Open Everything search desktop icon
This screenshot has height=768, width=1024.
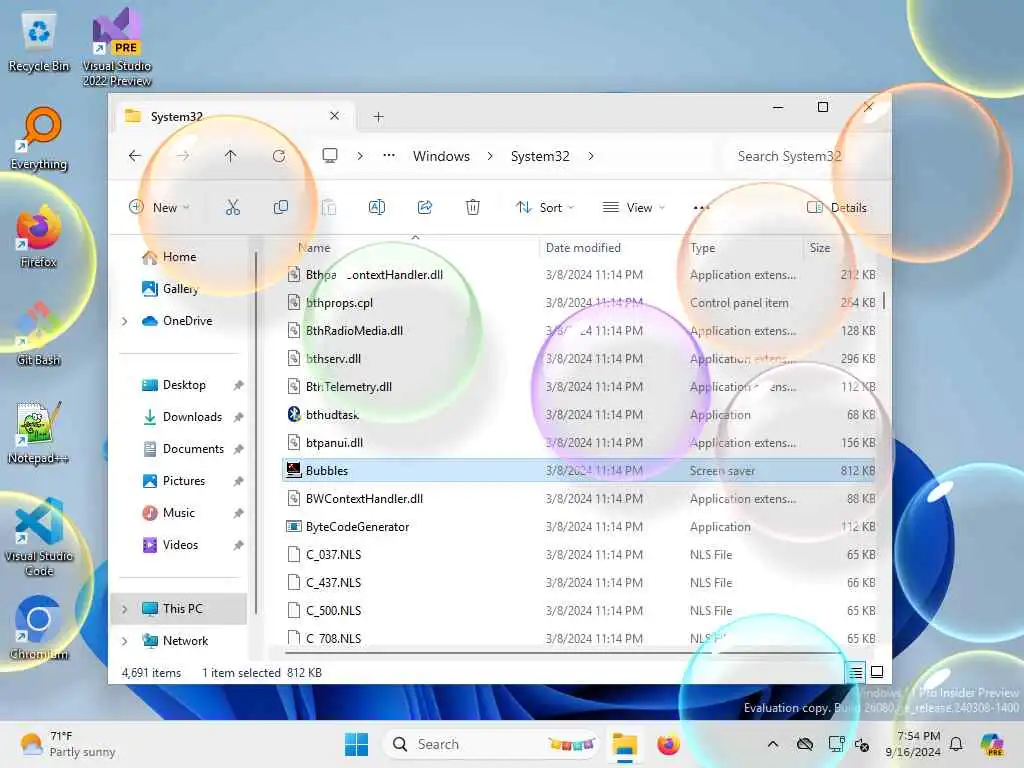coord(39,138)
